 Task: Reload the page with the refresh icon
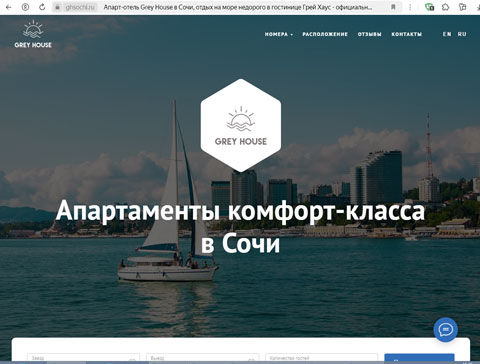(42, 7)
